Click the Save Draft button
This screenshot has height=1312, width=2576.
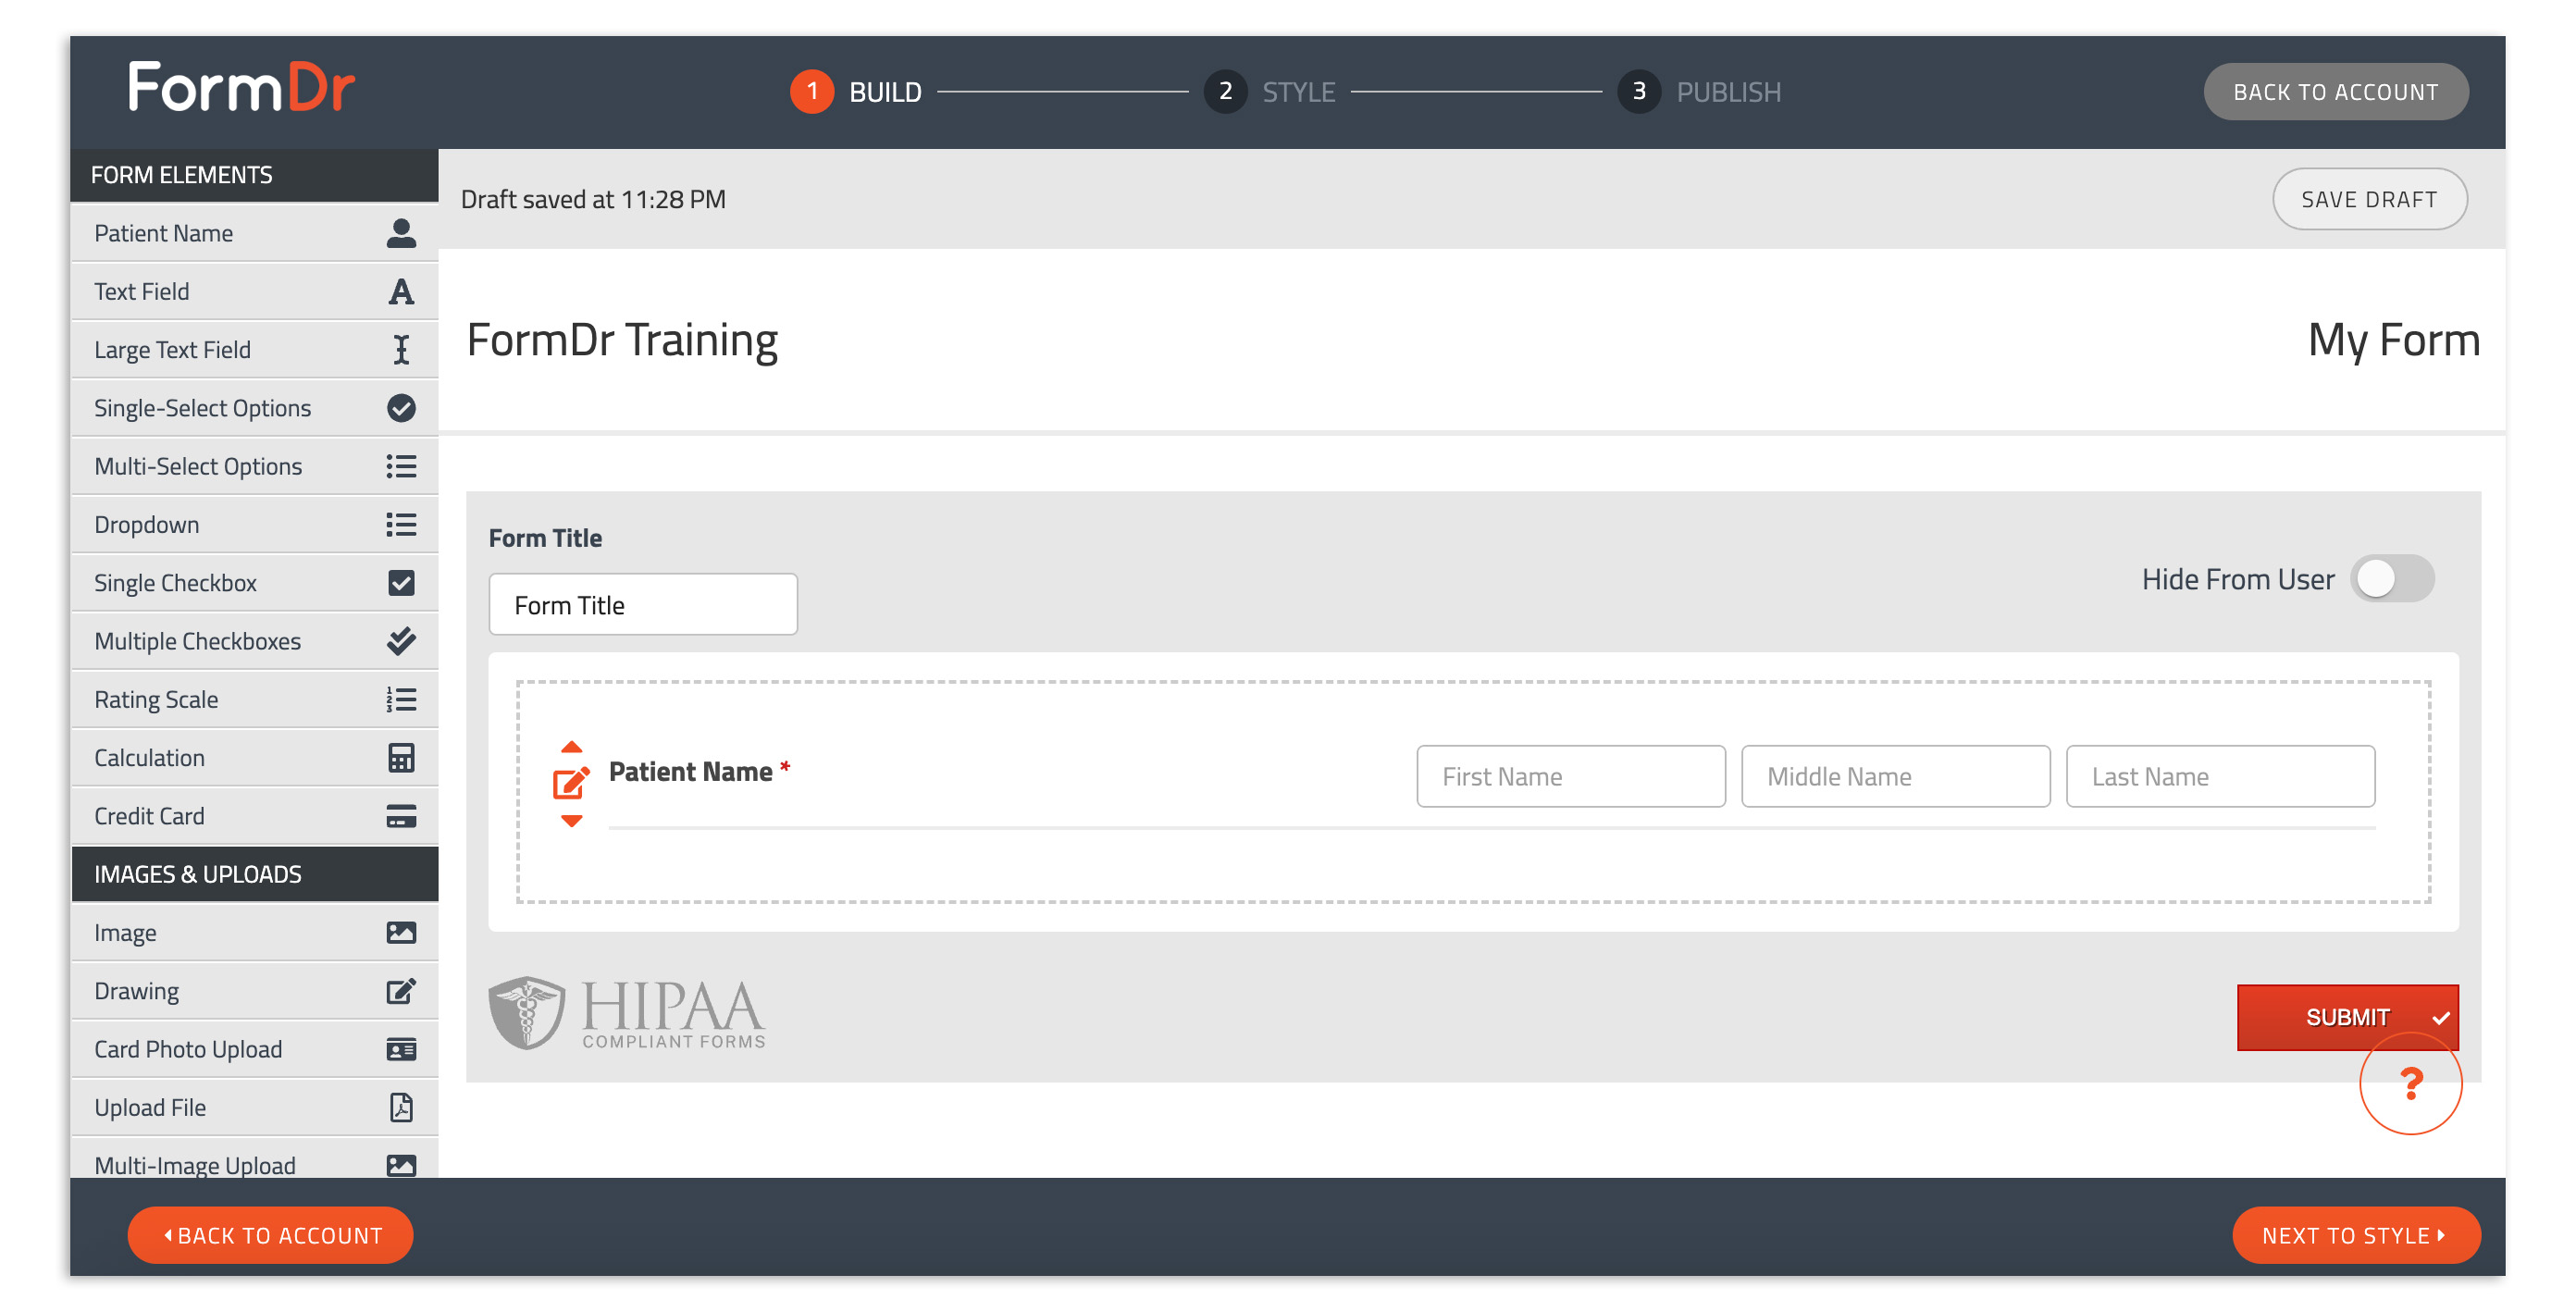point(2369,200)
